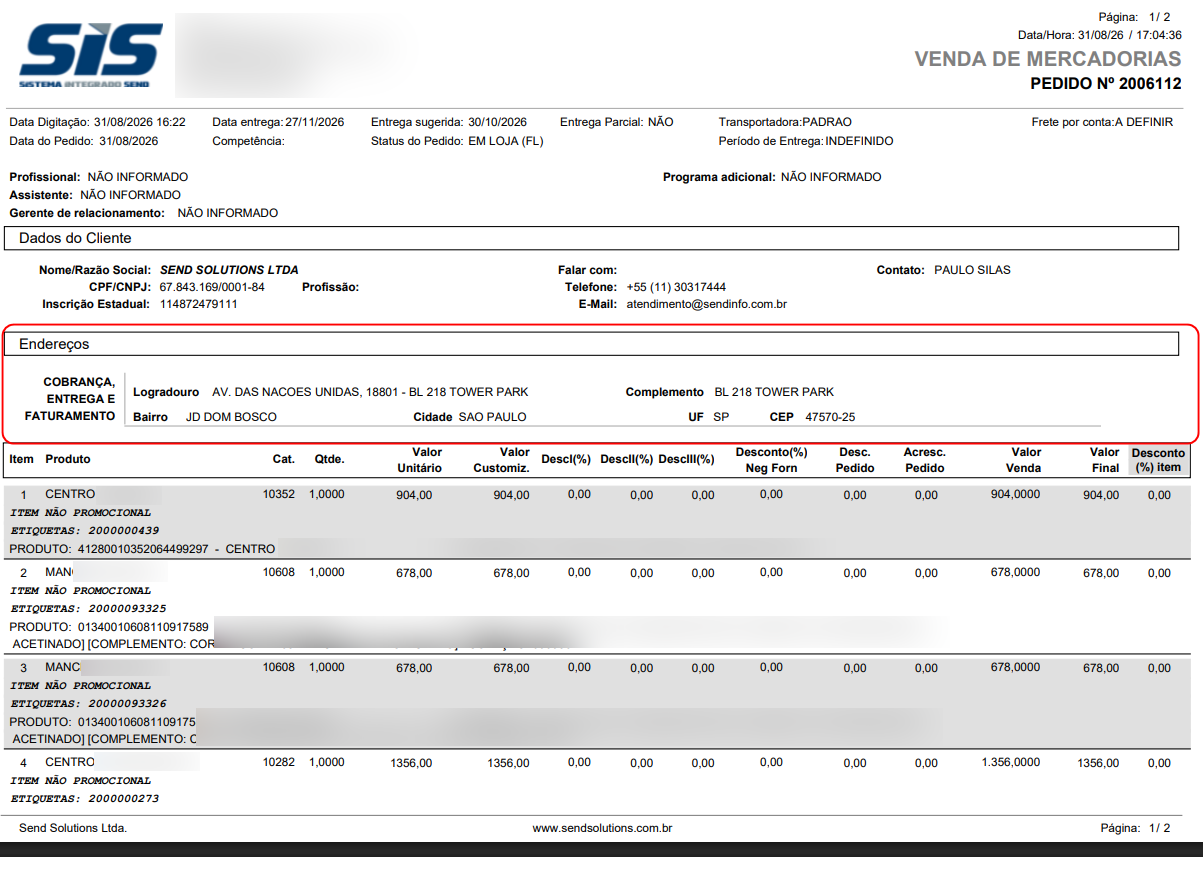Screen dimensions: 1203x878
Task: Click the 'Endereços' section header
Action: tap(592, 344)
